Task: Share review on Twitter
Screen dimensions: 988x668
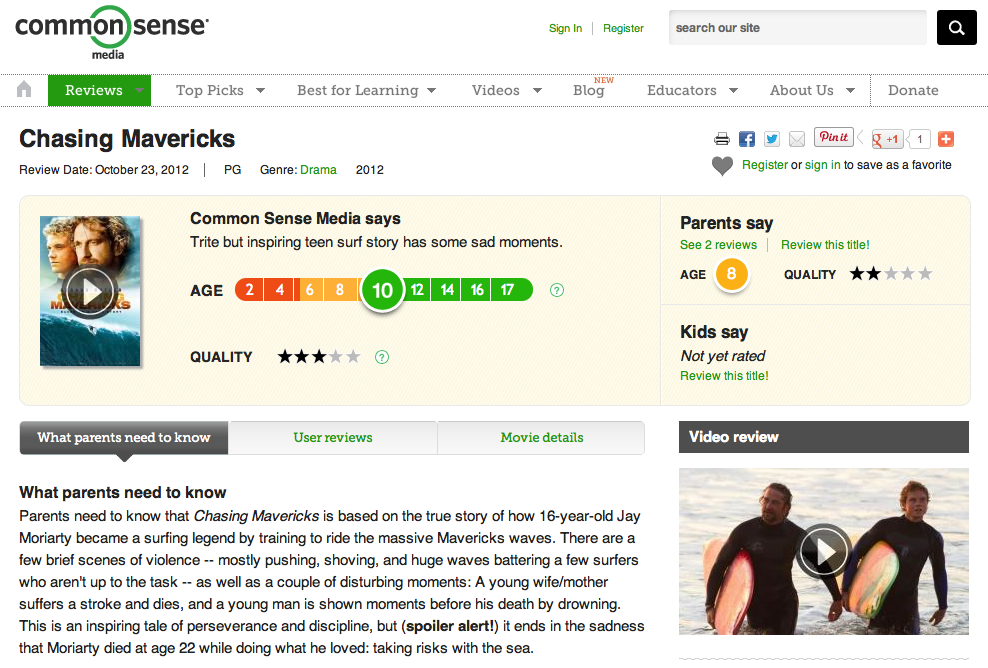Action: pyautogui.click(x=772, y=139)
